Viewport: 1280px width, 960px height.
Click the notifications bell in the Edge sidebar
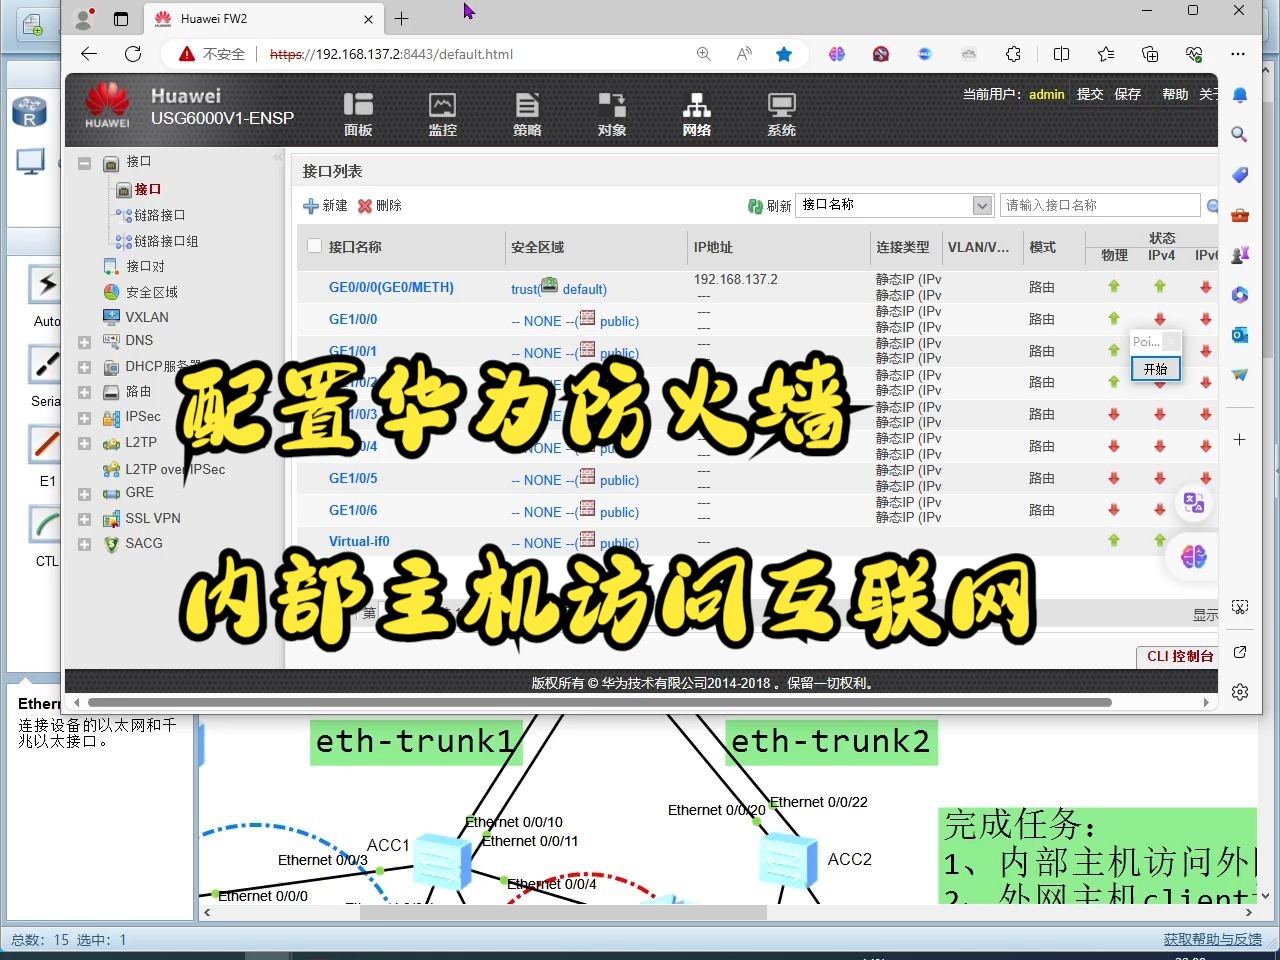(1239, 93)
